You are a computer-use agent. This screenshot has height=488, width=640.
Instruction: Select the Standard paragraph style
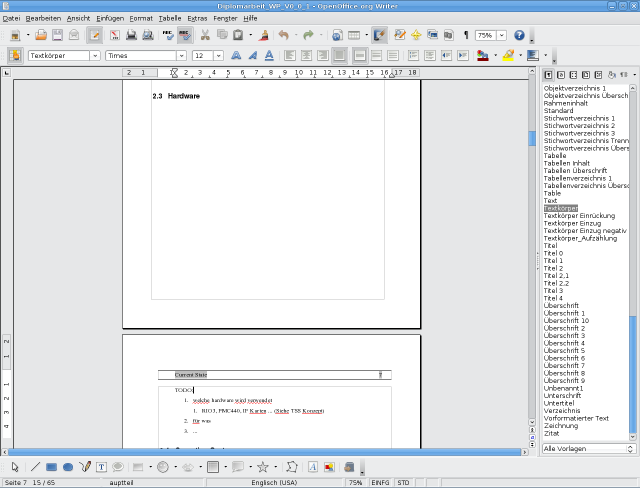pos(558,111)
